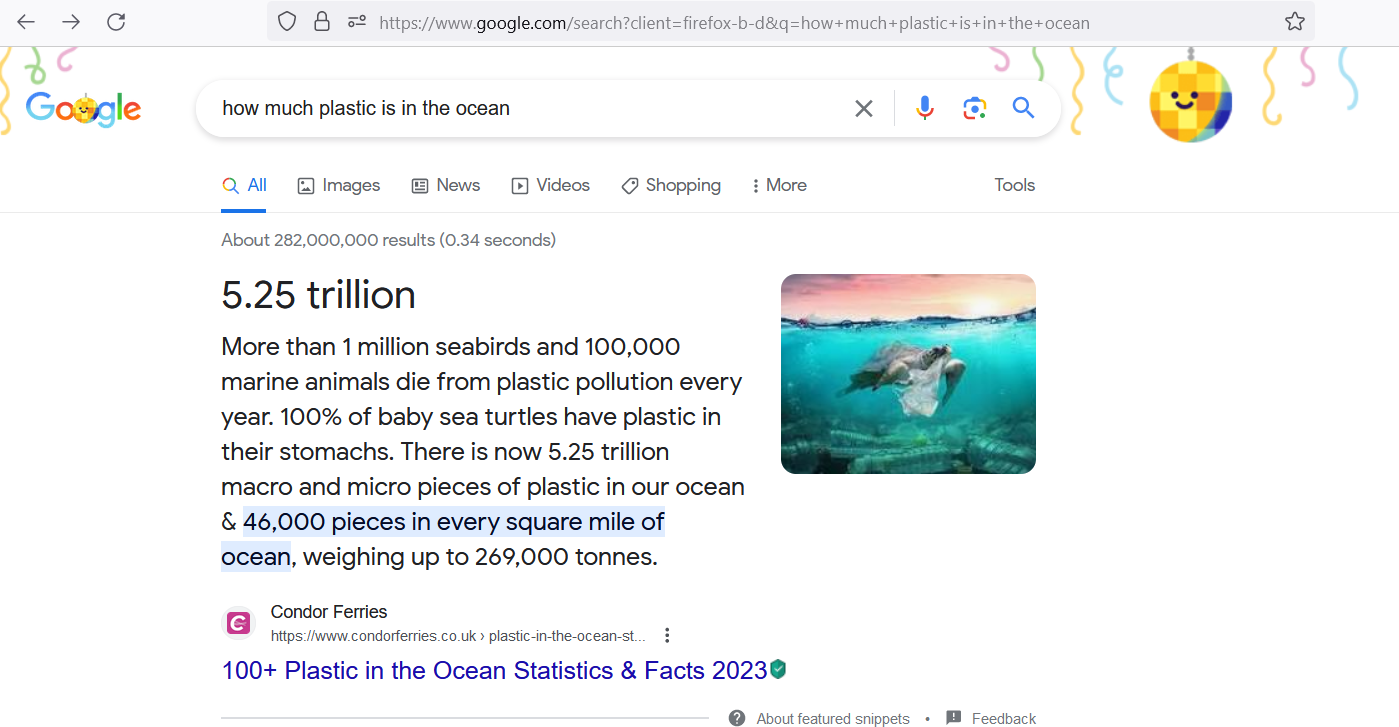Open the Videos results tab

click(x=551, y=185)
